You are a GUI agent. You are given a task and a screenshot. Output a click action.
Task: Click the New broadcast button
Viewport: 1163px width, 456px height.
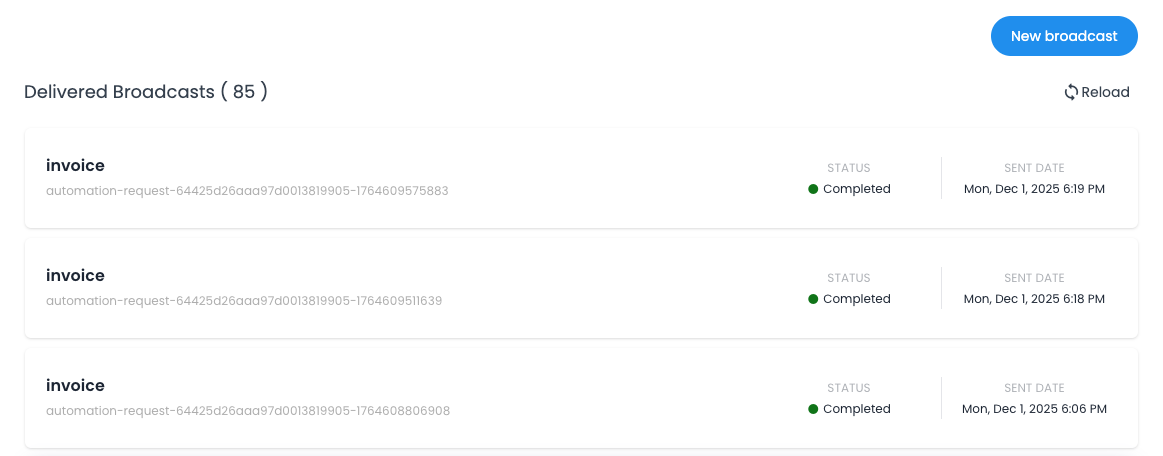[x=1064, y=36]
